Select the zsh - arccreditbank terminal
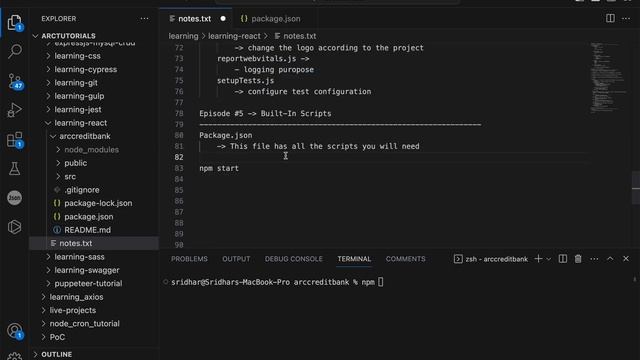The width and height of the screenshot is (640, 360). tap(491, 259)
